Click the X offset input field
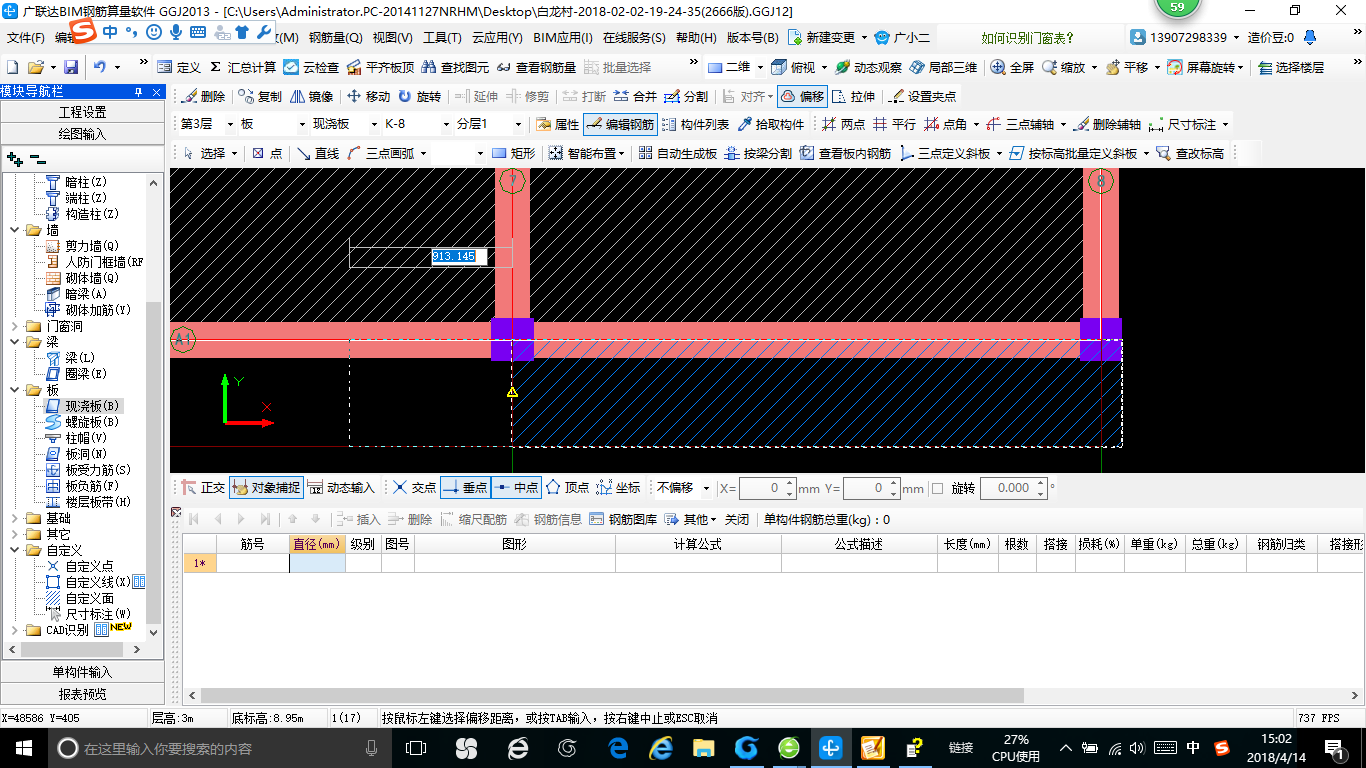Screen dimensions: 1366x768 (x=761, y=488)
